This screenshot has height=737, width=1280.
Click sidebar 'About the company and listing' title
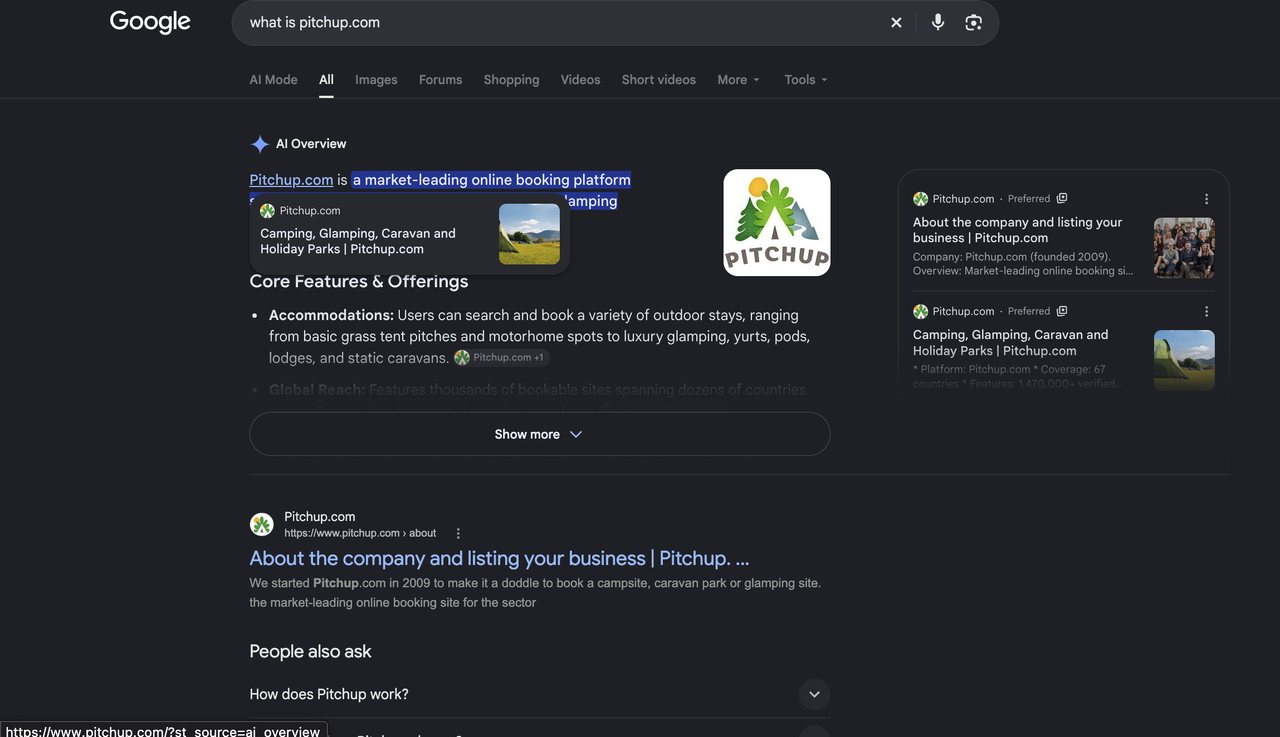[1018, 230]
